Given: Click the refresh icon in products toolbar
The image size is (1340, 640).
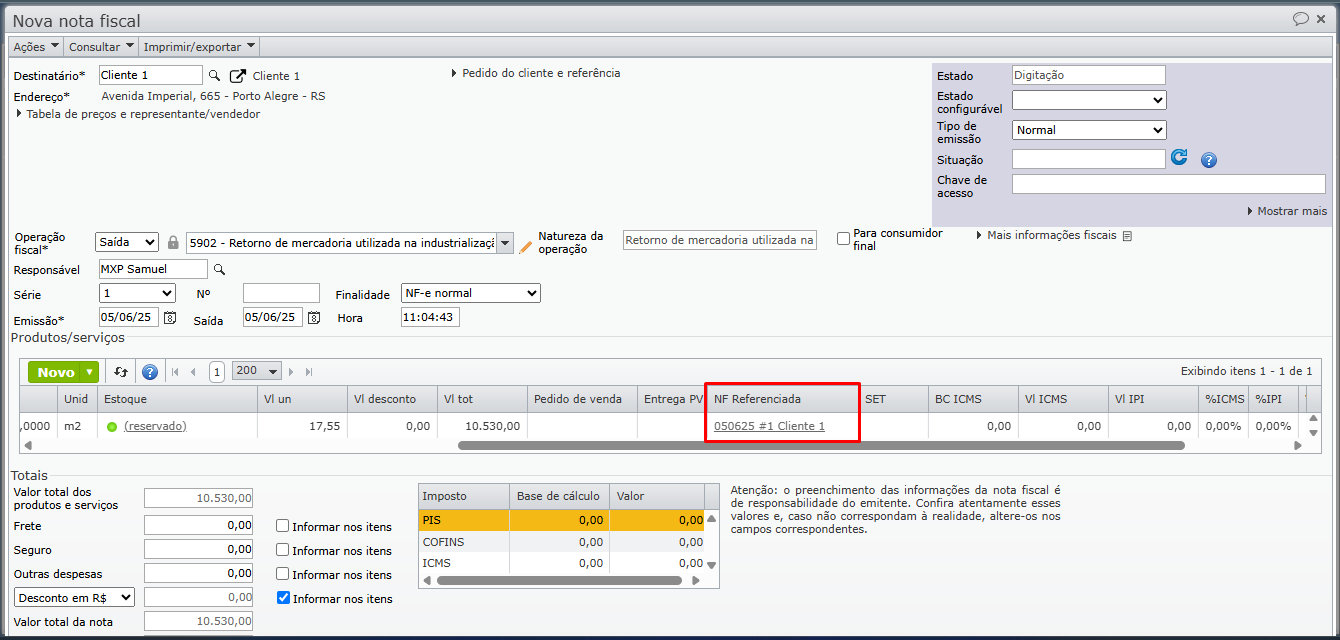Looking at the screenshot, I should pos(121,372).
